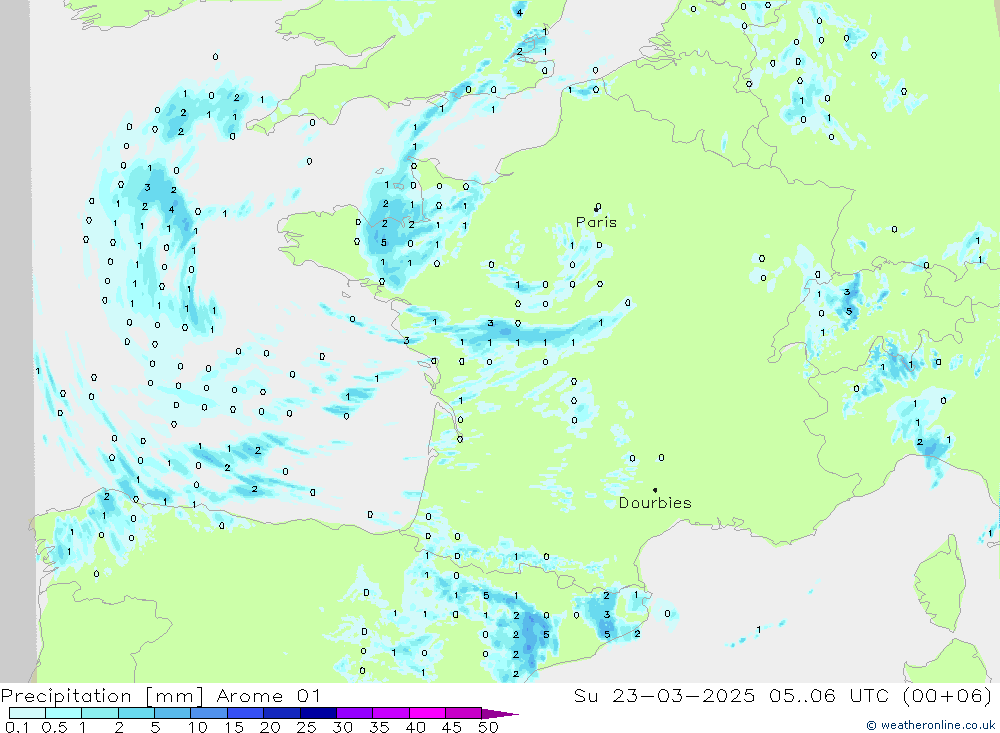
Task: Click the legend value '0.1'
Action: [x=17, y=727]
